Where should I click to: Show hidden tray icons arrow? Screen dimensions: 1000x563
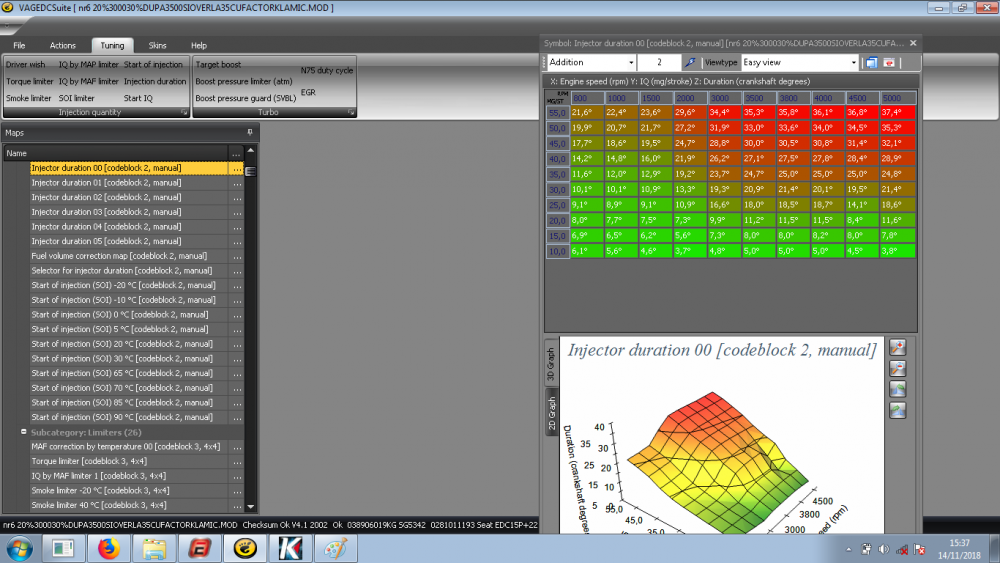pos(848,549)
